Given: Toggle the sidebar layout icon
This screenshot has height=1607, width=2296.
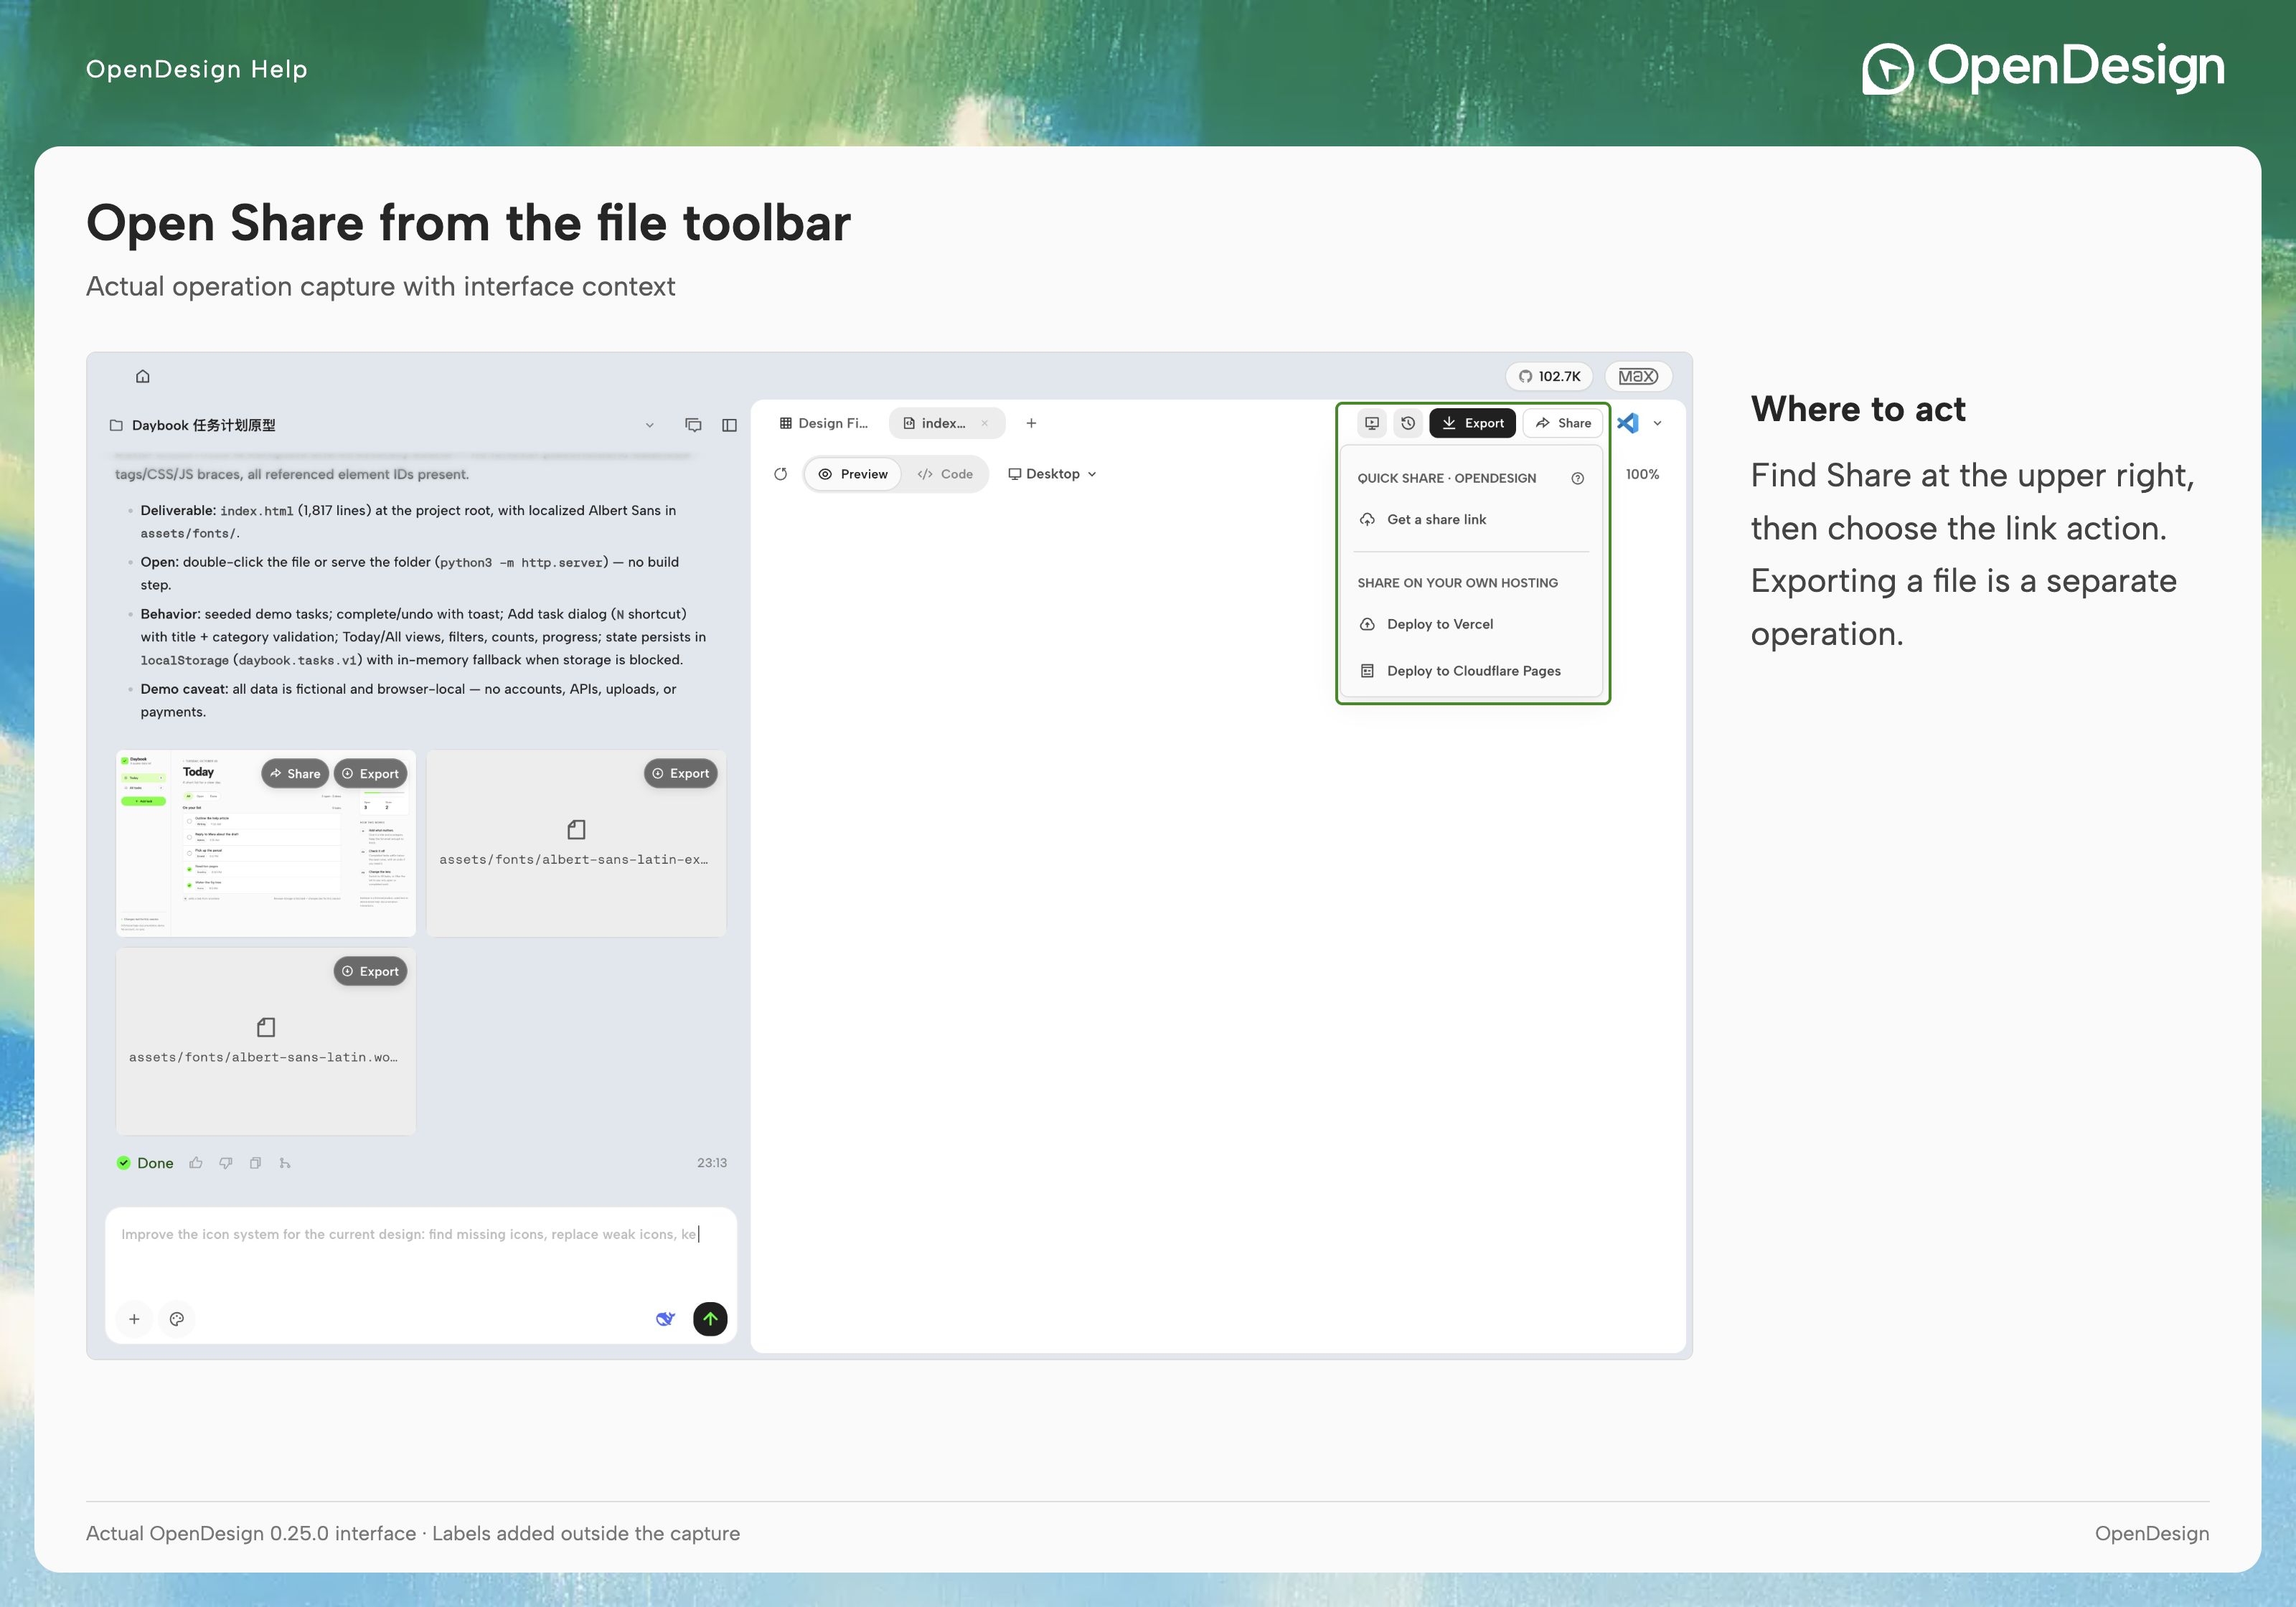Looking at the screenshot, I should tap(729, 425).
